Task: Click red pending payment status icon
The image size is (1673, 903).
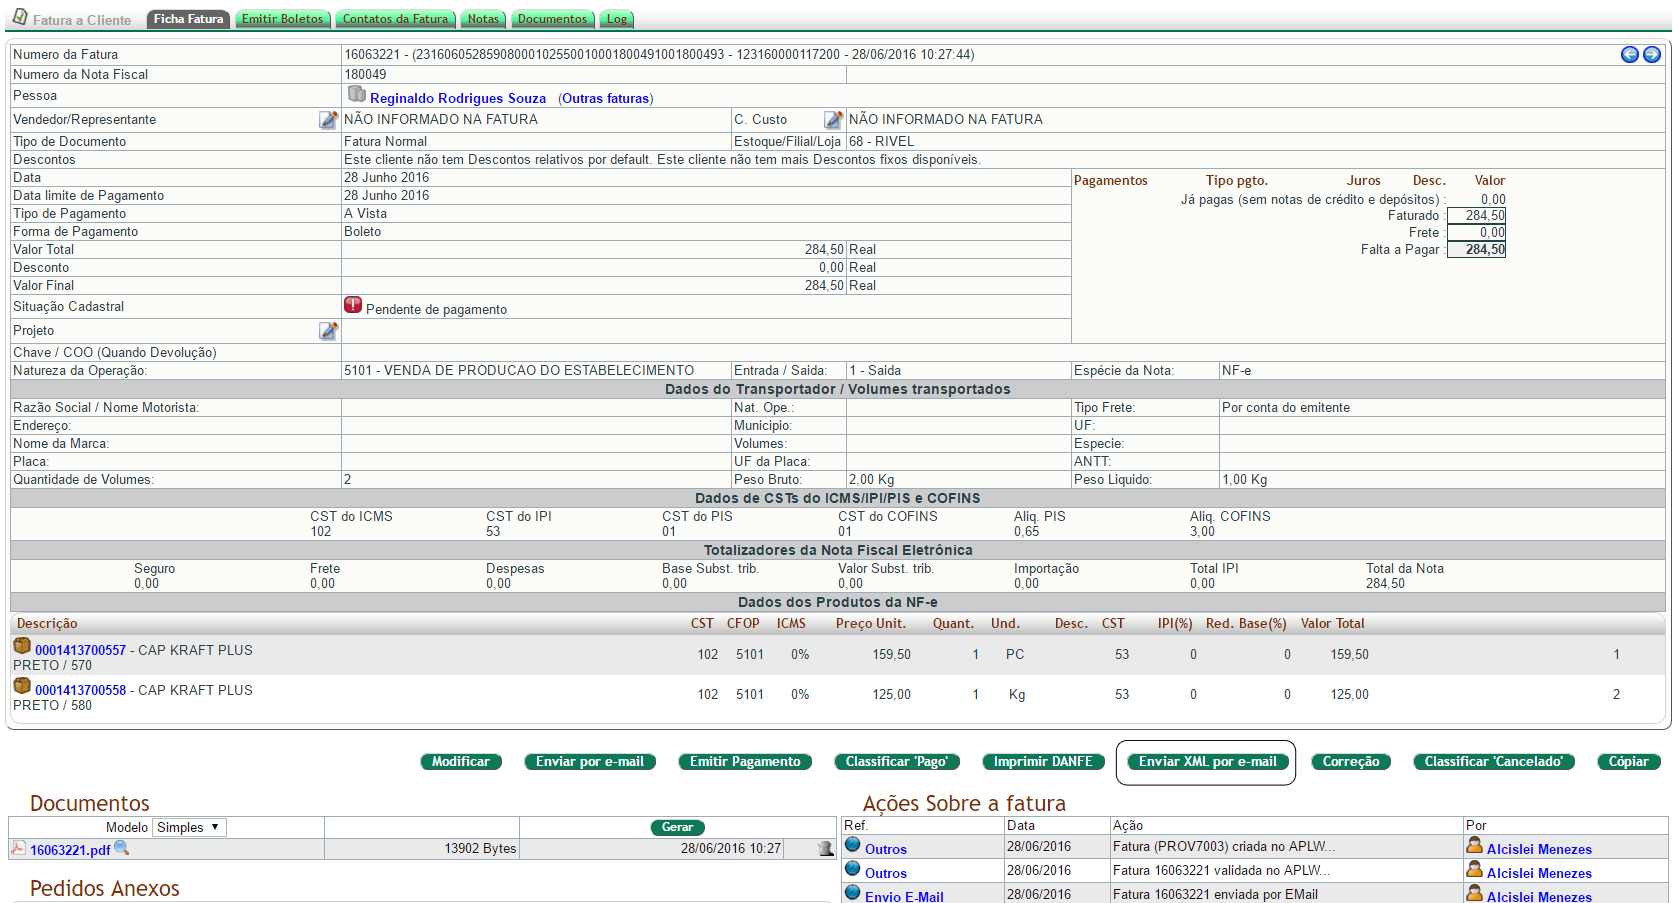Action: pyautogui.click(x=353, y=305)
